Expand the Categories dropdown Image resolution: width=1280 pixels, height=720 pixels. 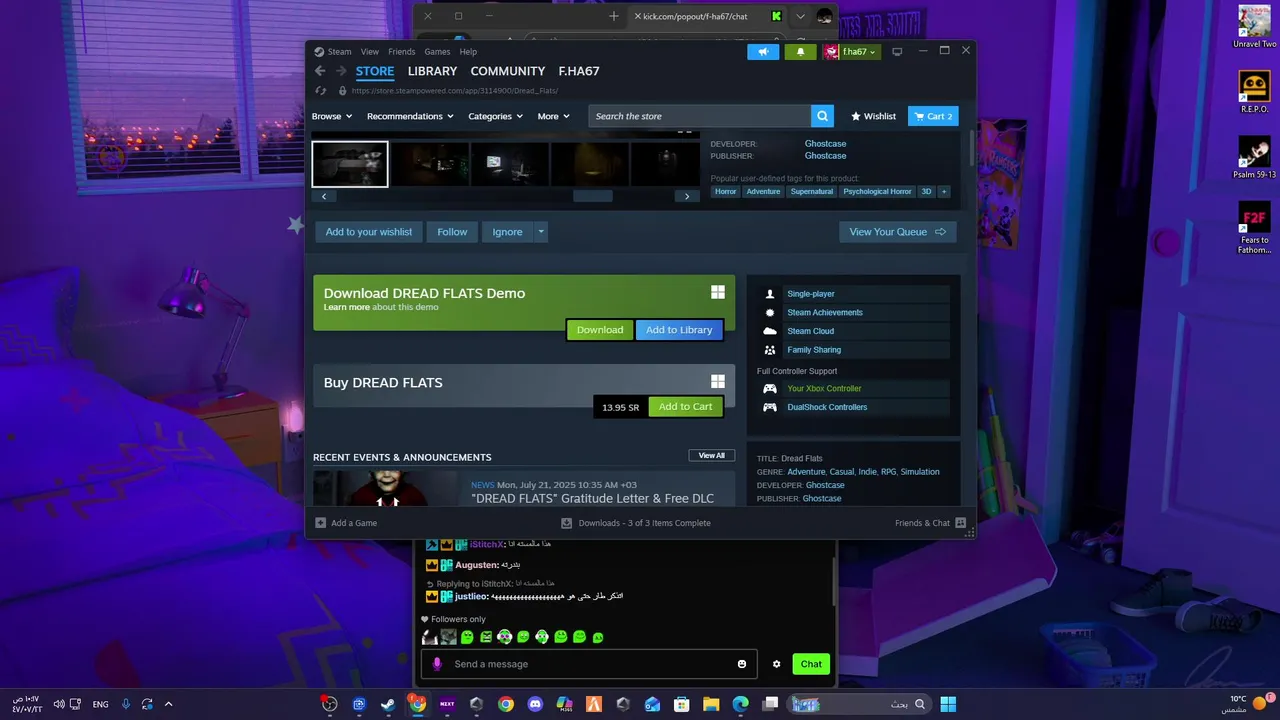(496, 116)
